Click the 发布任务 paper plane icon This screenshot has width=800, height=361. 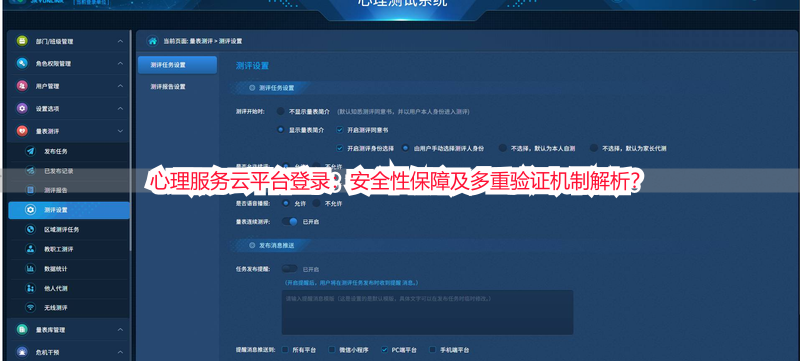pyautogui.click(x=31, y=151)
